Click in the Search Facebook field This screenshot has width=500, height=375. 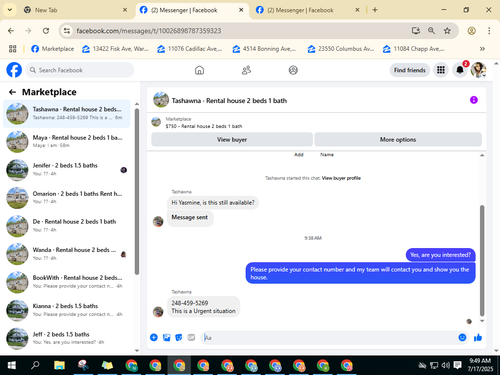[x=80, y=70]
